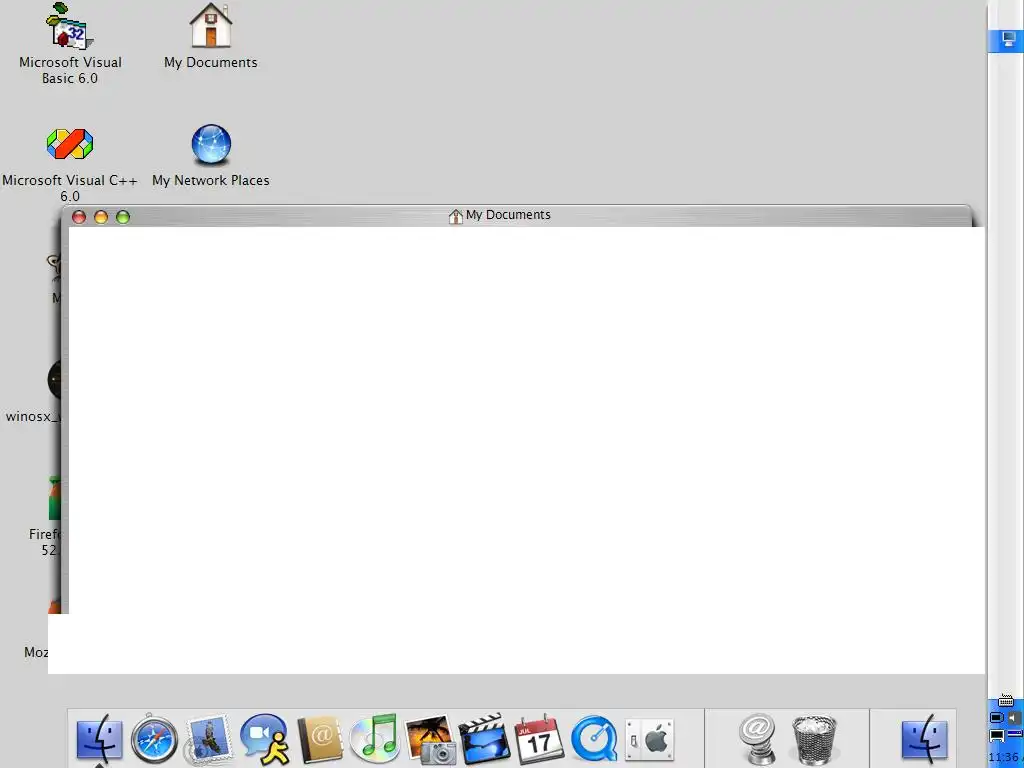Click the speaker volume tray icon

(x=1014, y=718)
